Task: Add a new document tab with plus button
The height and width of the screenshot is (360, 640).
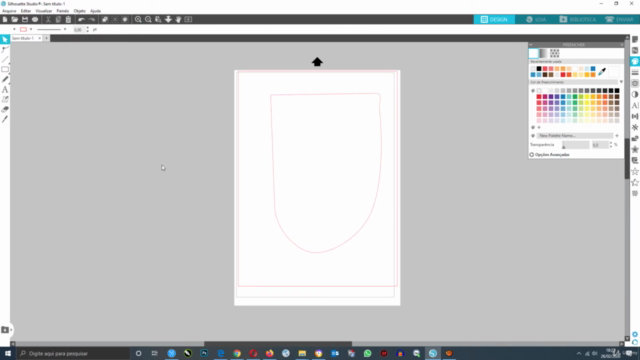Action: point(47,38)
